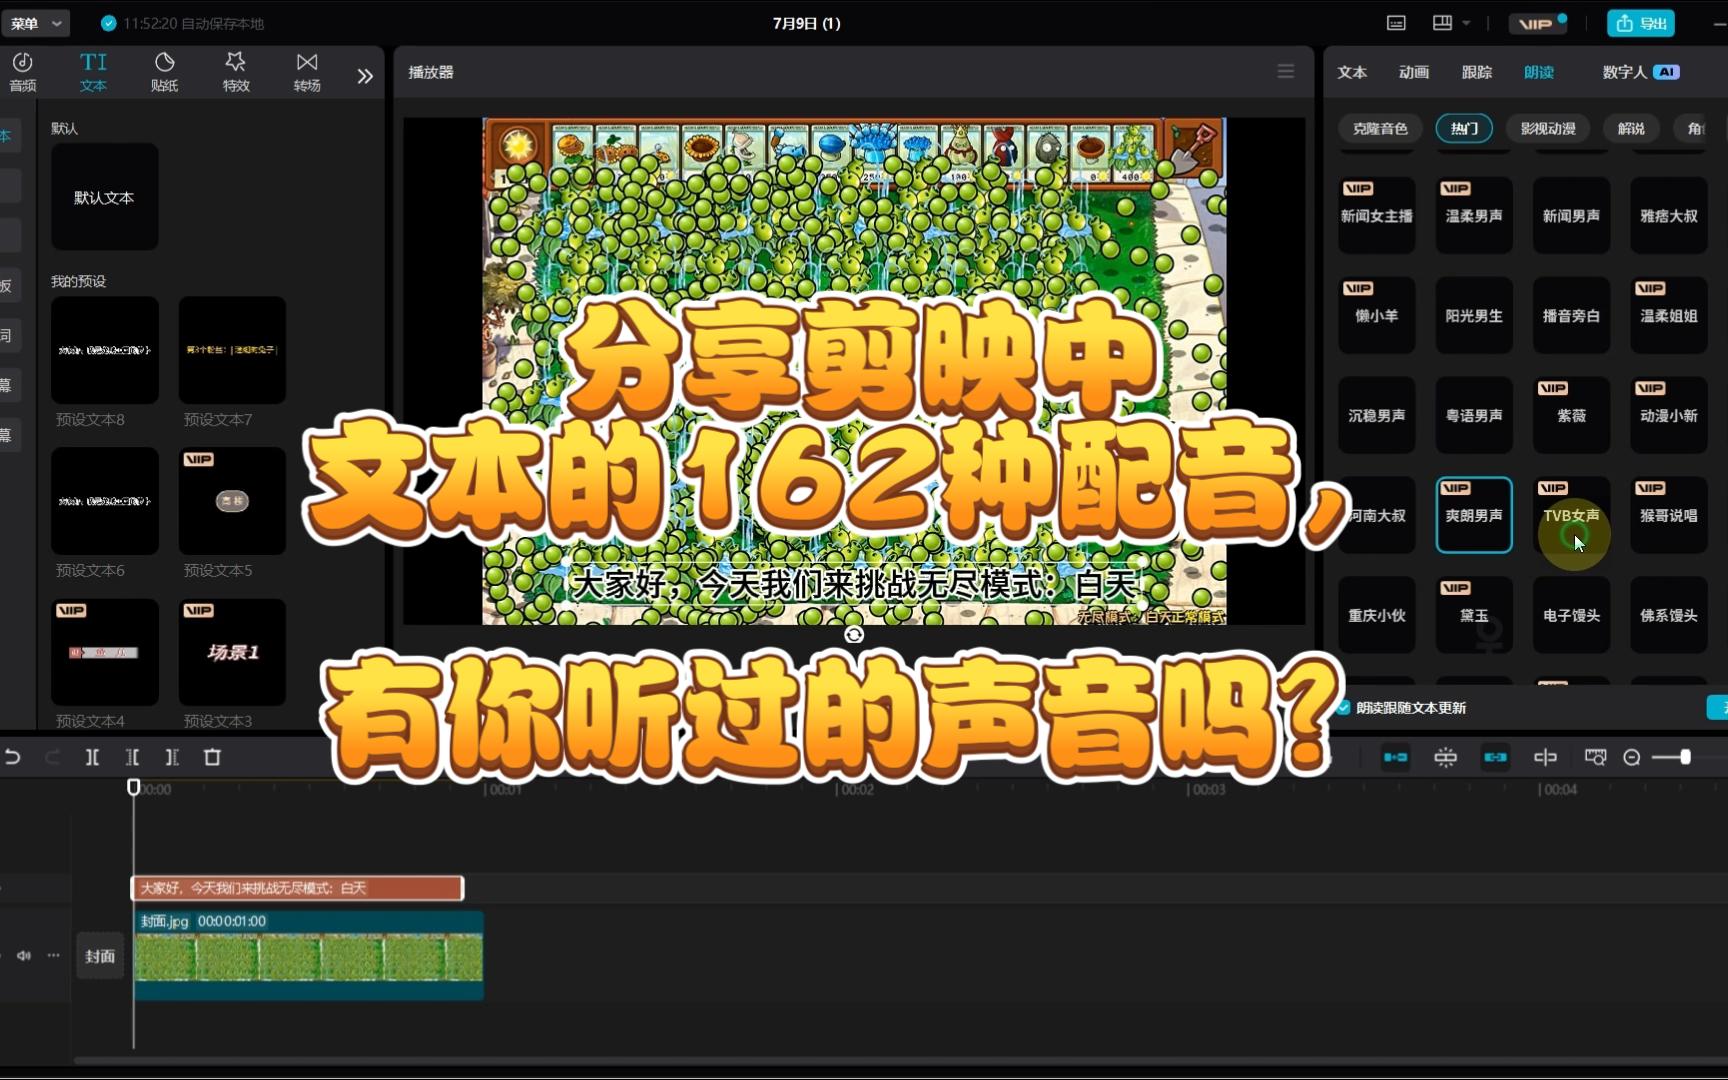Image resolution: width=1728 pixels, height=1080 pixels.
Task: Select the 热门 voice category
Action: point(1464,128)
